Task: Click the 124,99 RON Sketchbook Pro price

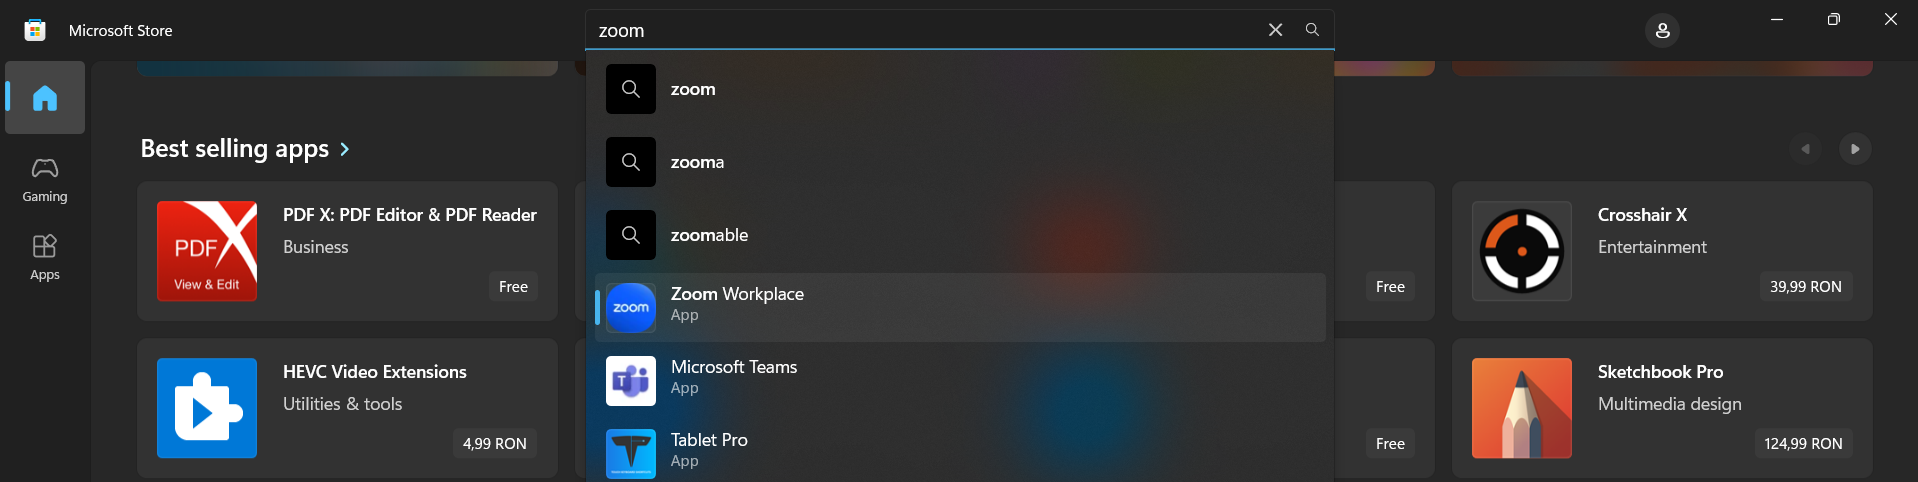Action: [1803, 443]
